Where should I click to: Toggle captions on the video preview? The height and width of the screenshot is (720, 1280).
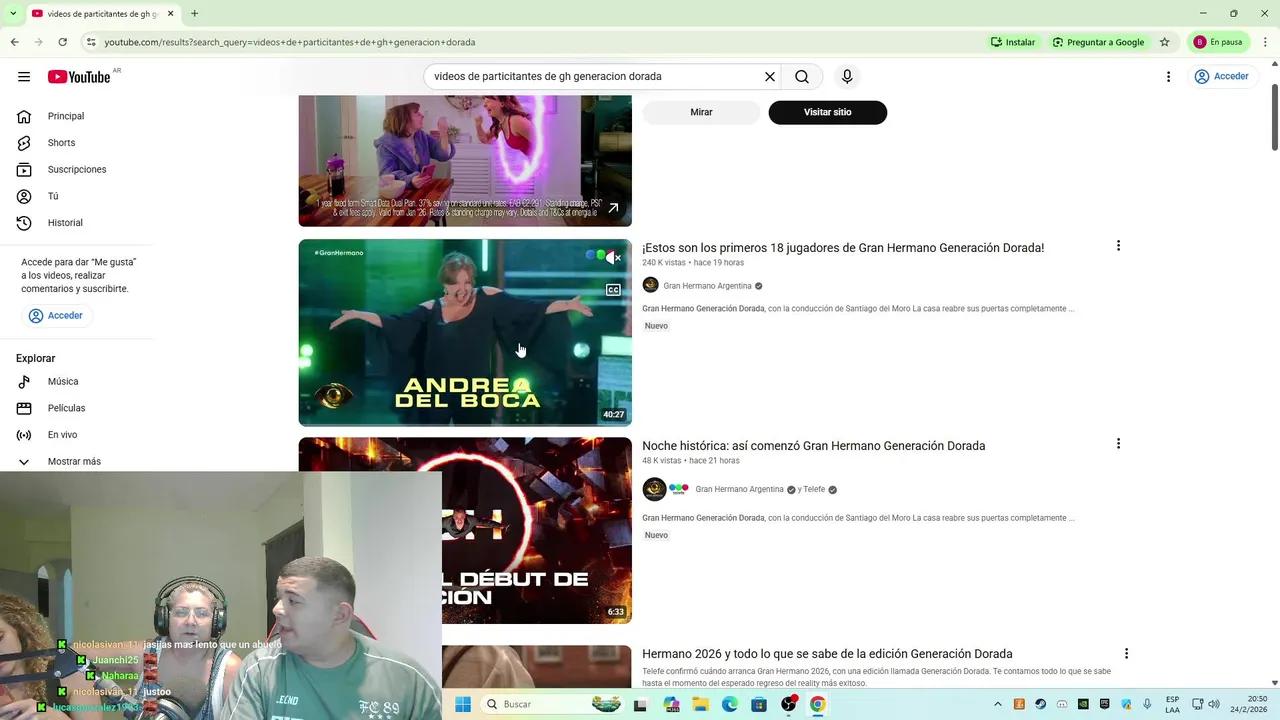[613, 290]
